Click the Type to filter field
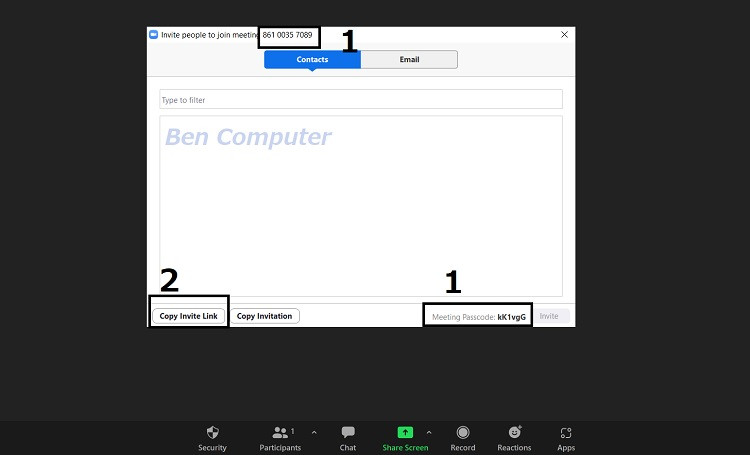Viewport: 750px width, 455px height. (x=361, y=100)
